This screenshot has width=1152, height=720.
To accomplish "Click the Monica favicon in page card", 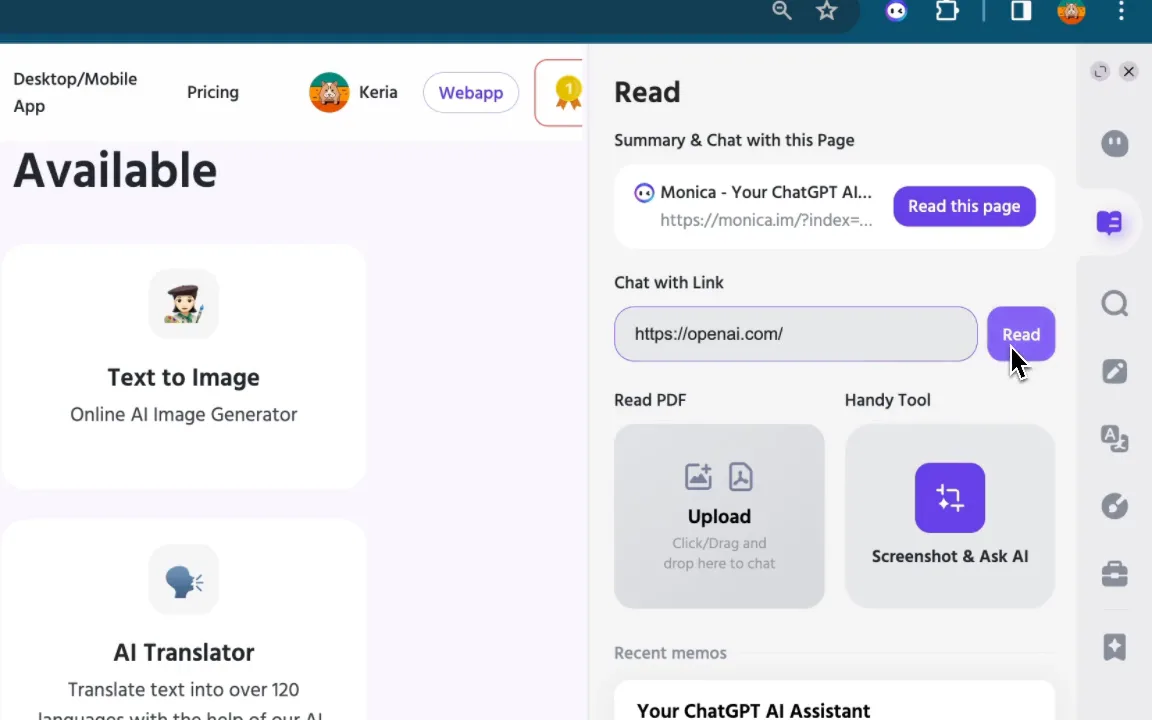I will [644, 192].
